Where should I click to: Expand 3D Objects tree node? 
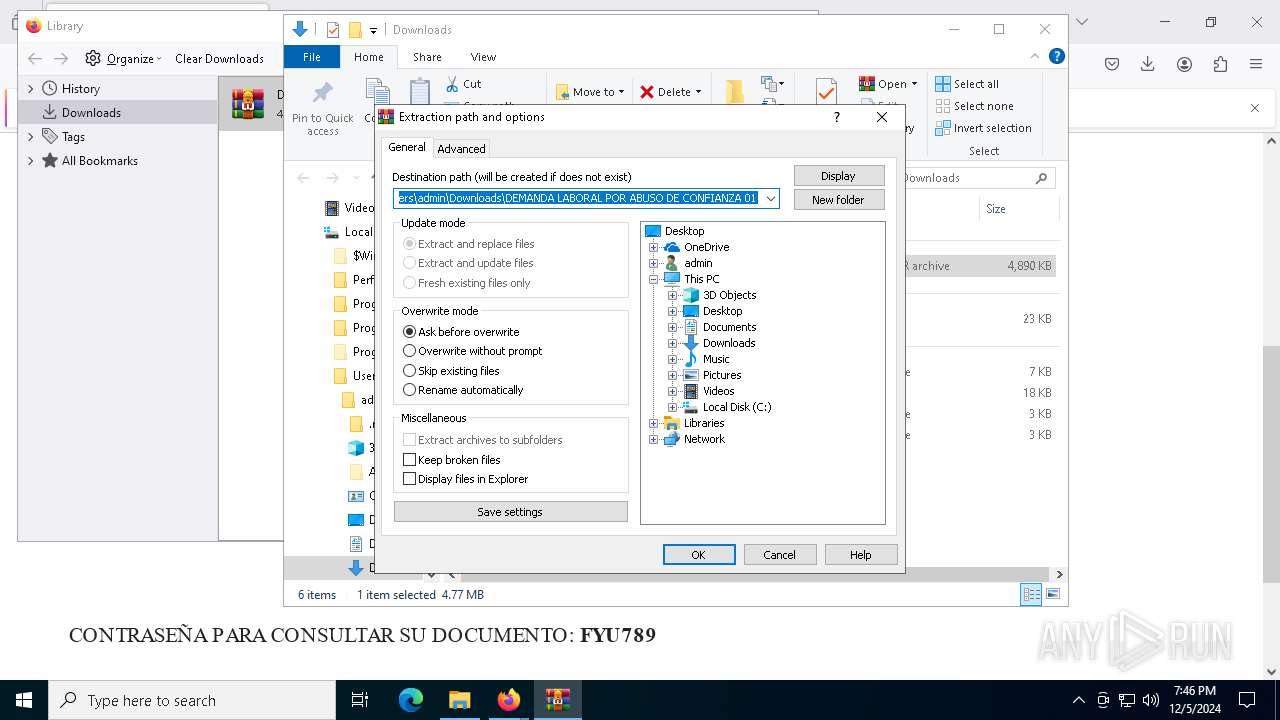pyautogui.click(x=673, y=295)
